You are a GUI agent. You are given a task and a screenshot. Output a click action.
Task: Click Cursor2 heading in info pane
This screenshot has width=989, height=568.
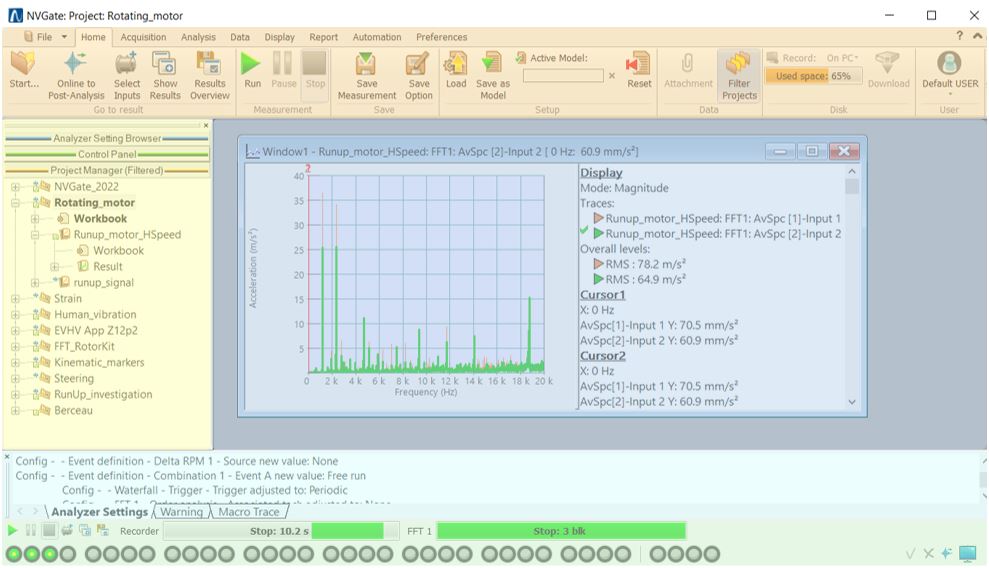point(602,356)
